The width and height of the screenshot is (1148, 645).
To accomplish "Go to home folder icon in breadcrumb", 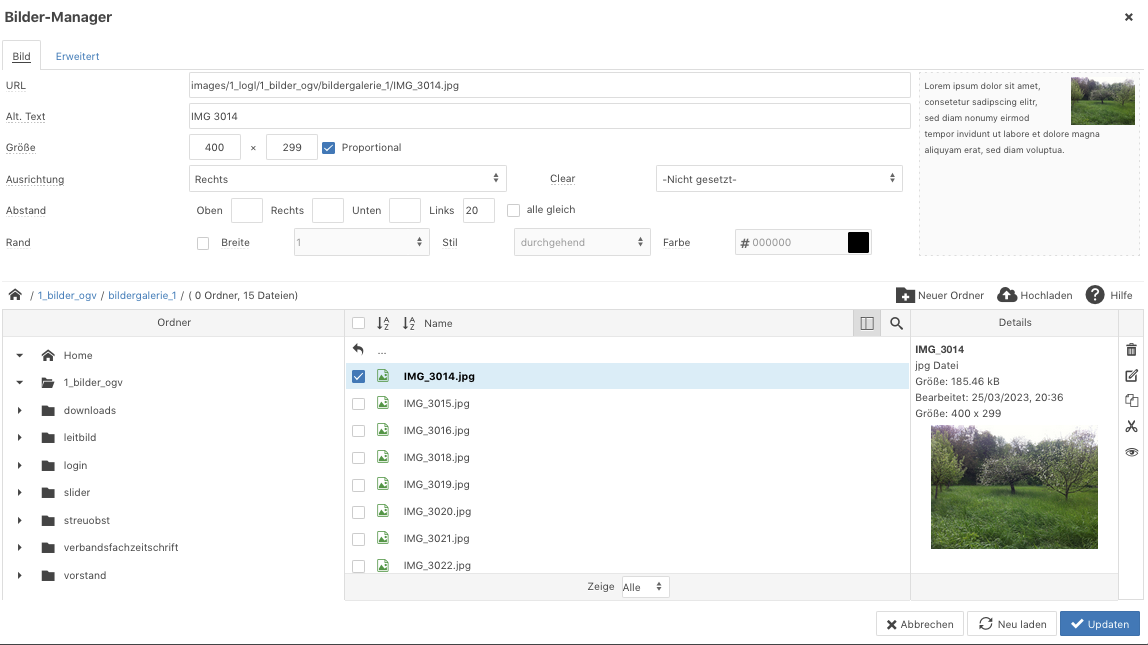I will tap(15, 295).
